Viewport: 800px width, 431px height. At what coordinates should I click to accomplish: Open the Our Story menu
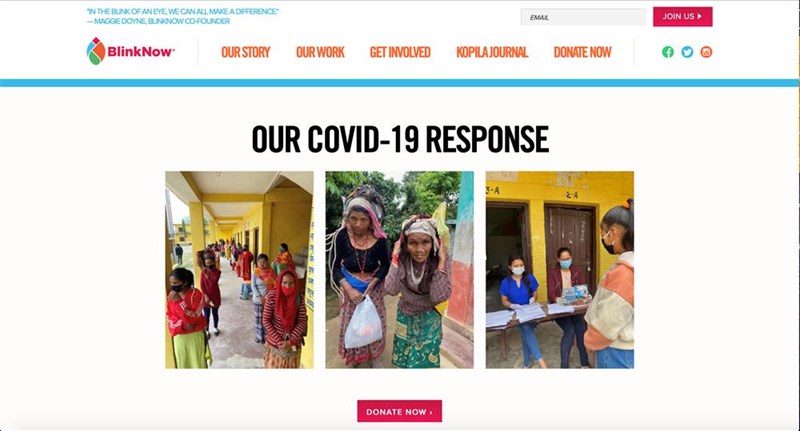pos(245,52)
